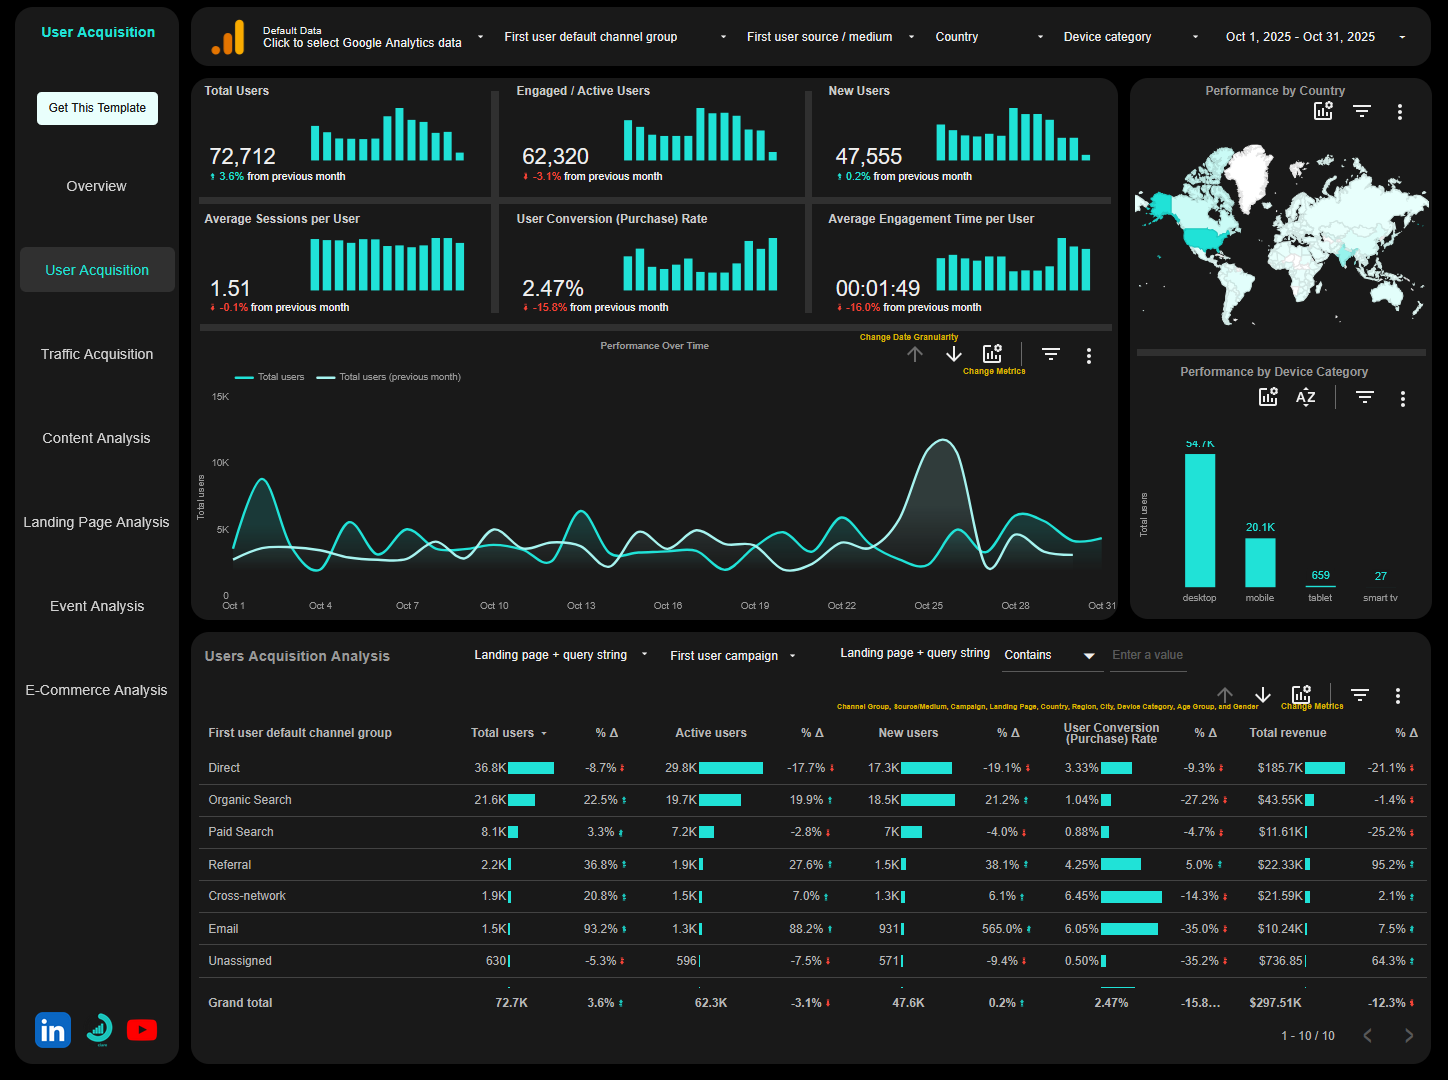Click the Get This Template button

tap(97, 108)
